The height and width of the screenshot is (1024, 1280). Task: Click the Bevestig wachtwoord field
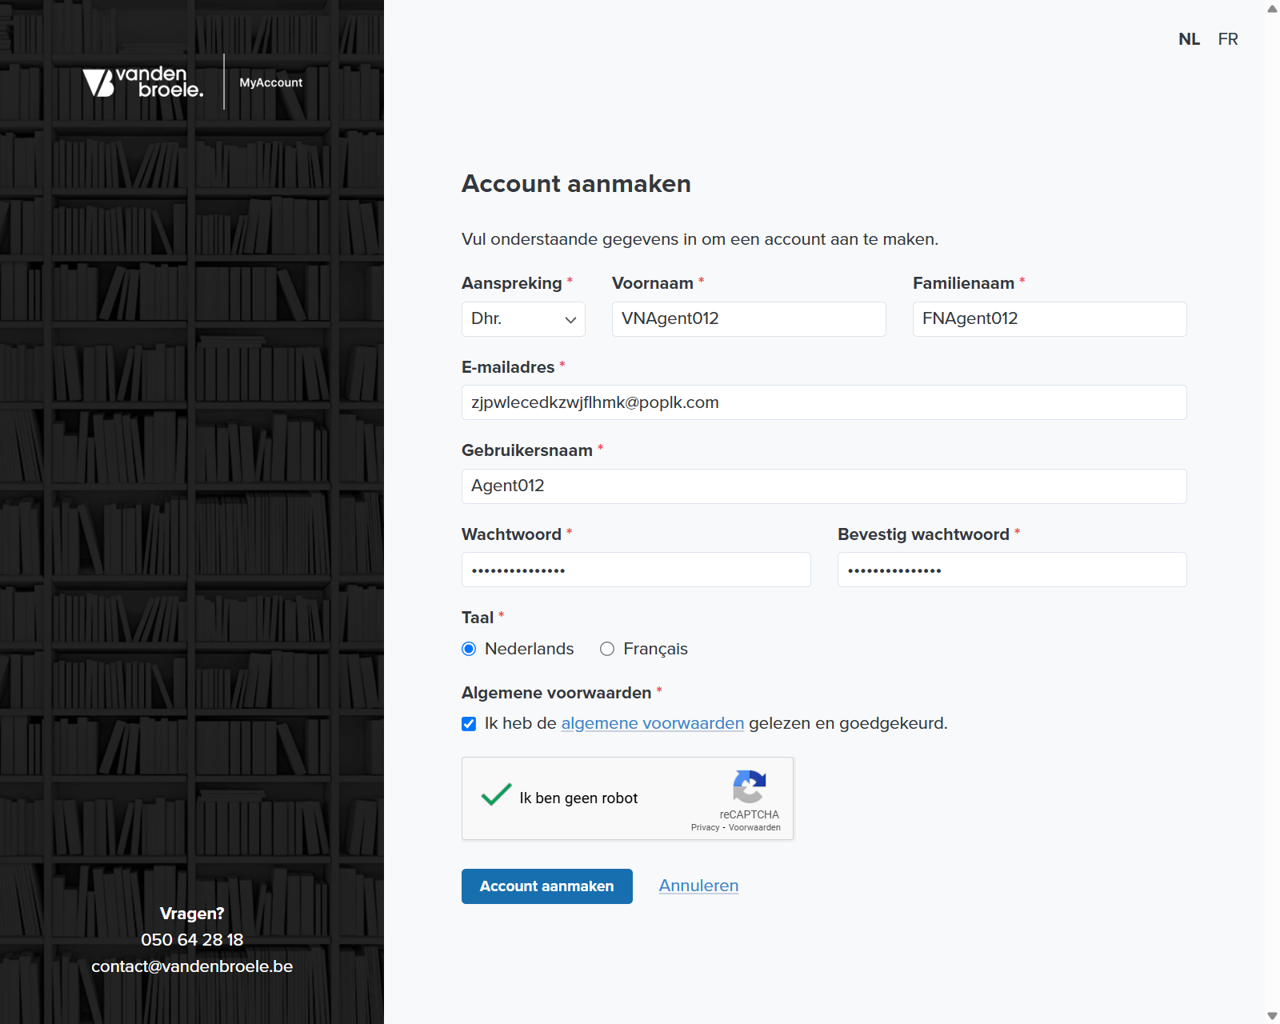(x=1012, y=570)
